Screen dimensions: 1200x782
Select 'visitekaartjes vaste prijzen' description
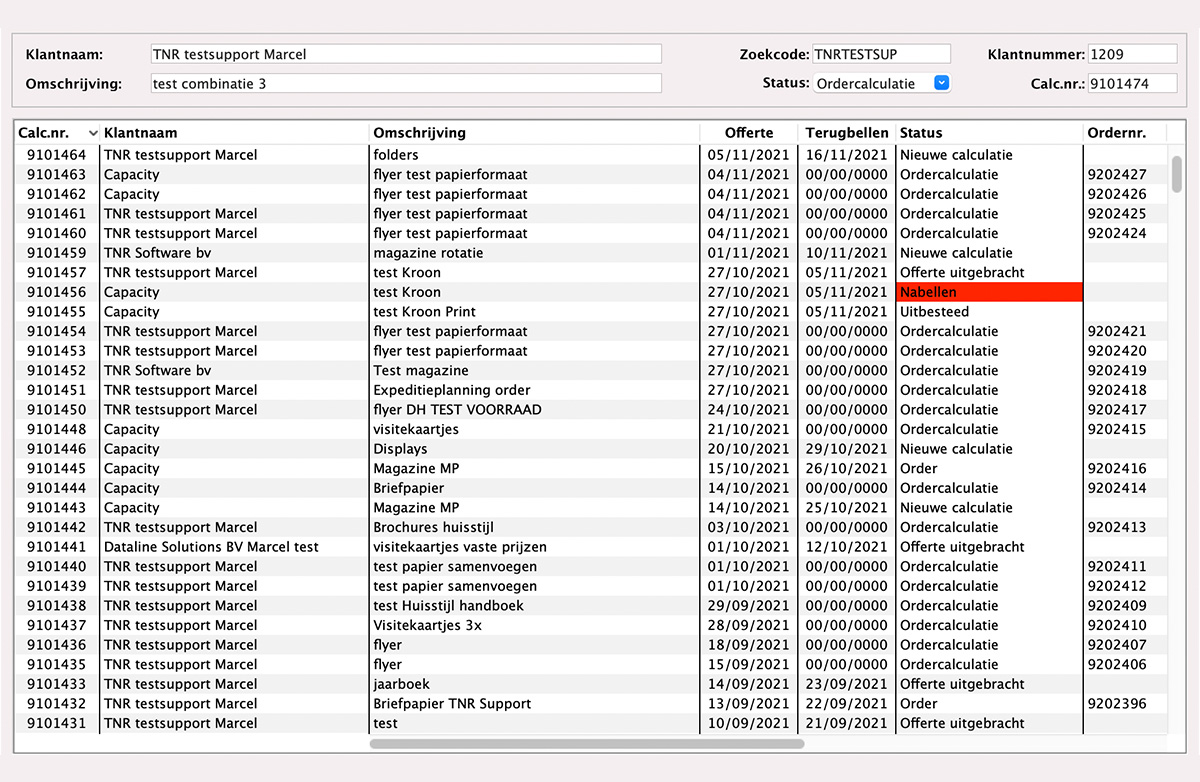460,547
